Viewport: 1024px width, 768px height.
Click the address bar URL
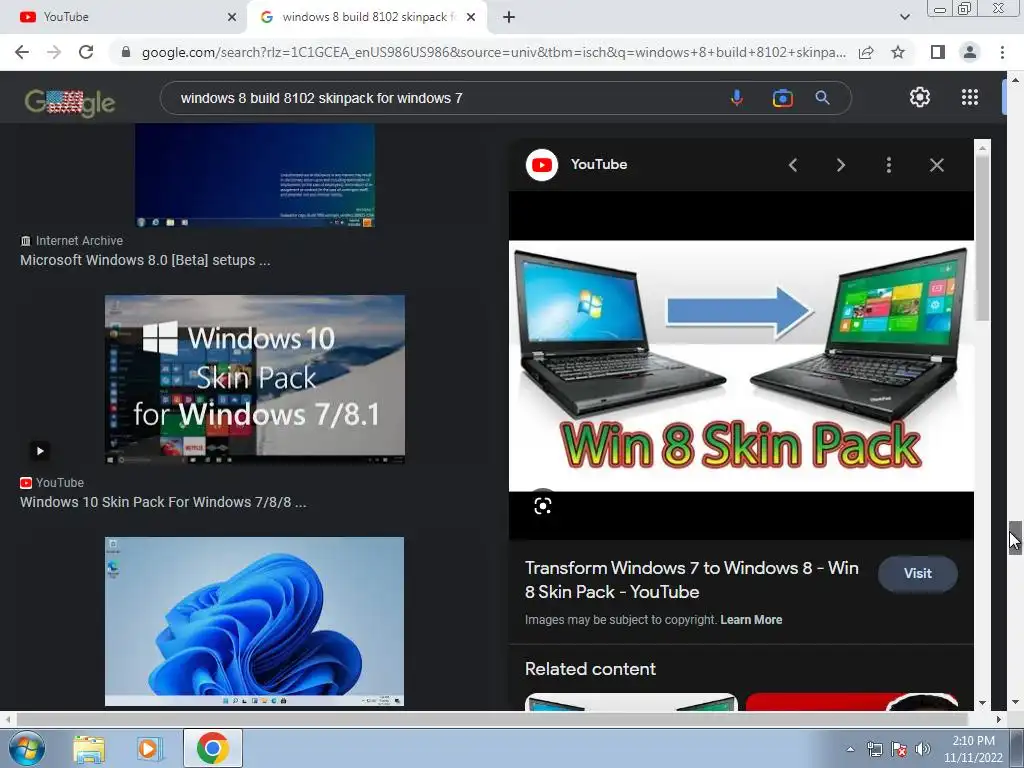[x=494, y=52]
